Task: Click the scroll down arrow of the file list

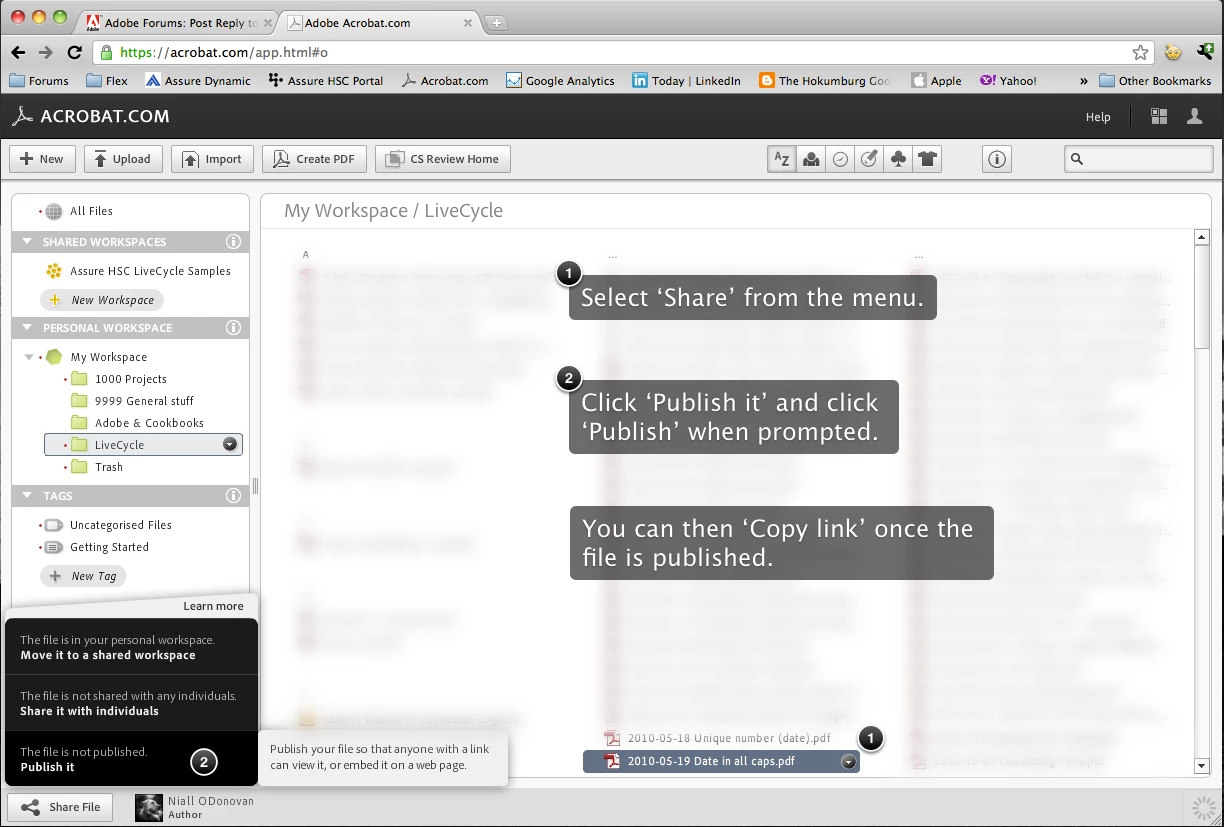Action: (x=1203, y=766)
